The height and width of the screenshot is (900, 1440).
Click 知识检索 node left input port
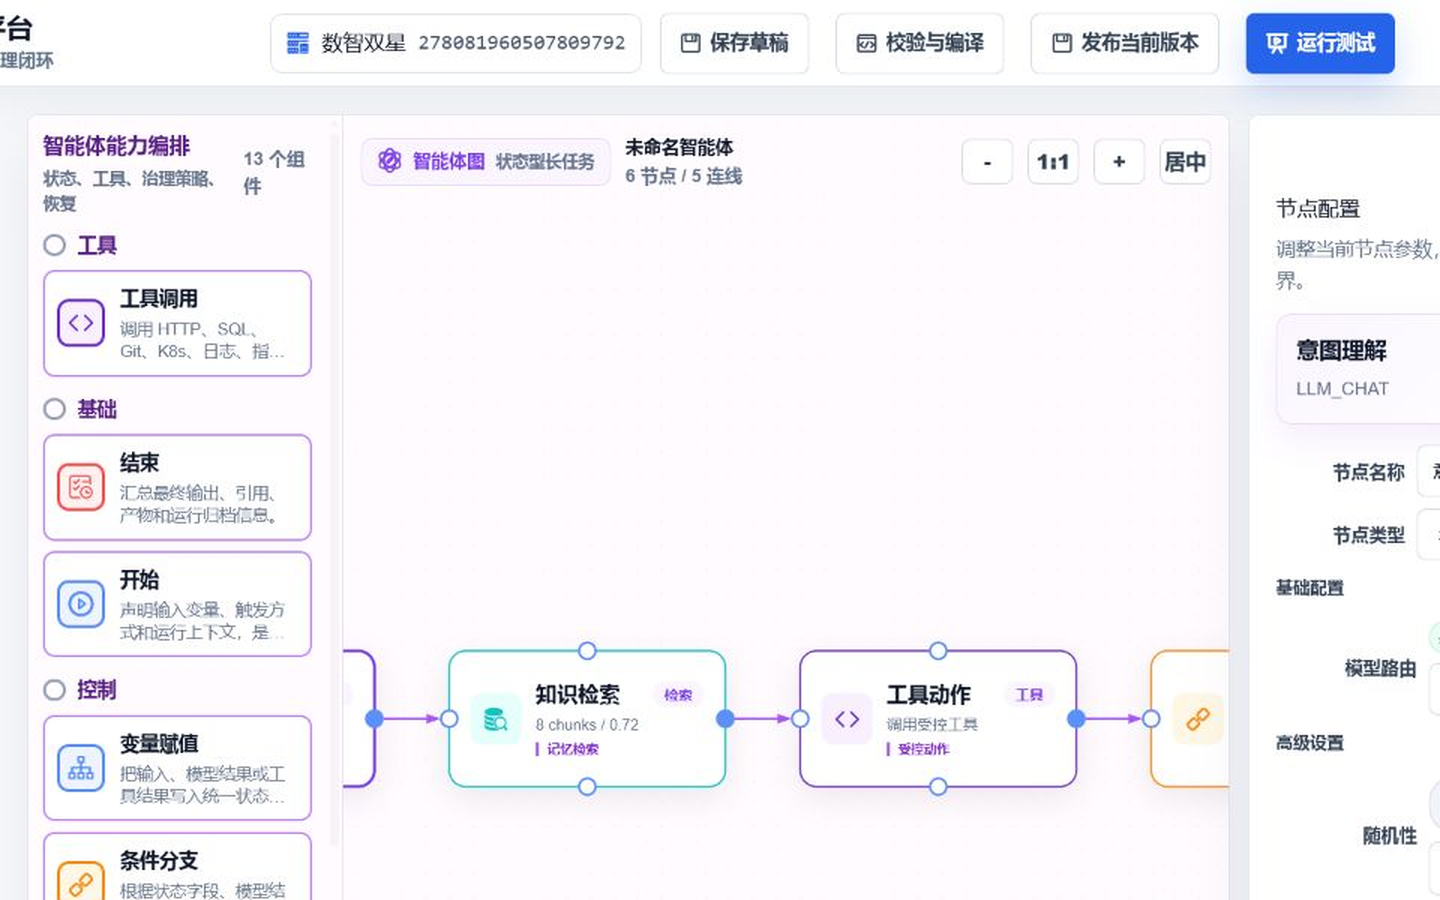[449, 718]
